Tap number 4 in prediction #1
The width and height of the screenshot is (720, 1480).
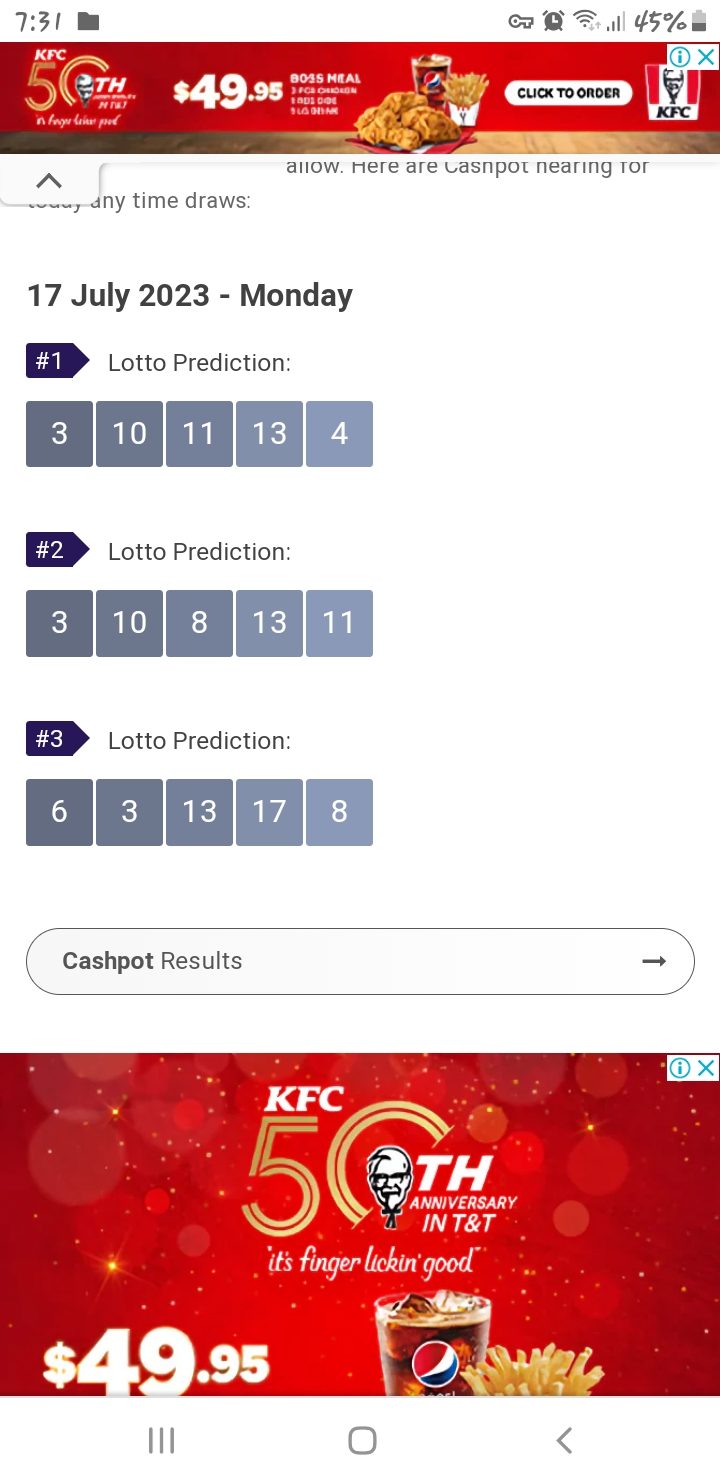[339, 434]
